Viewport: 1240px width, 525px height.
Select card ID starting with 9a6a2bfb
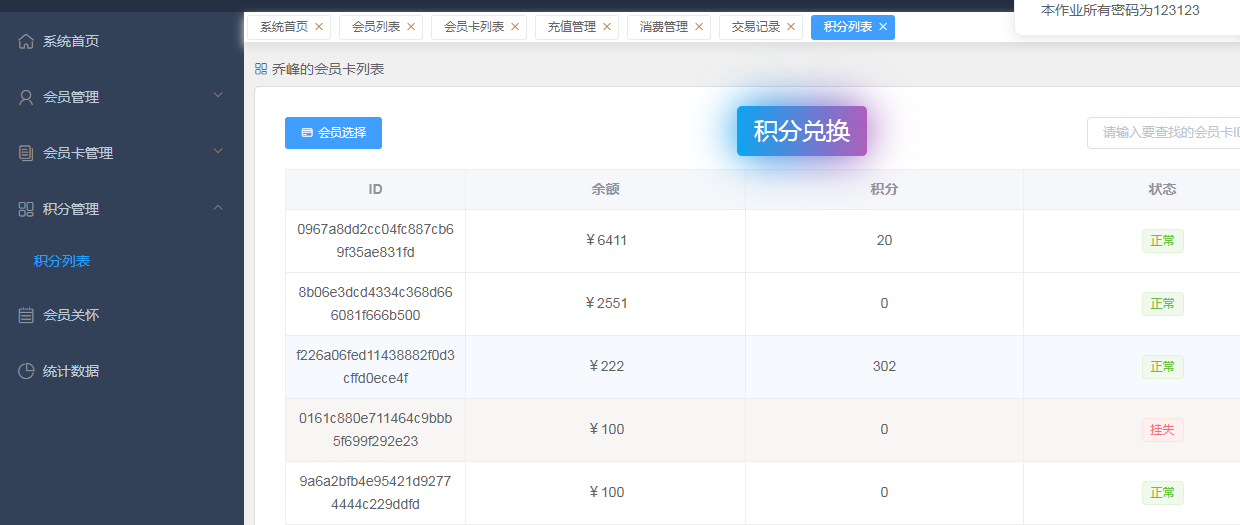tap(375, 493)
